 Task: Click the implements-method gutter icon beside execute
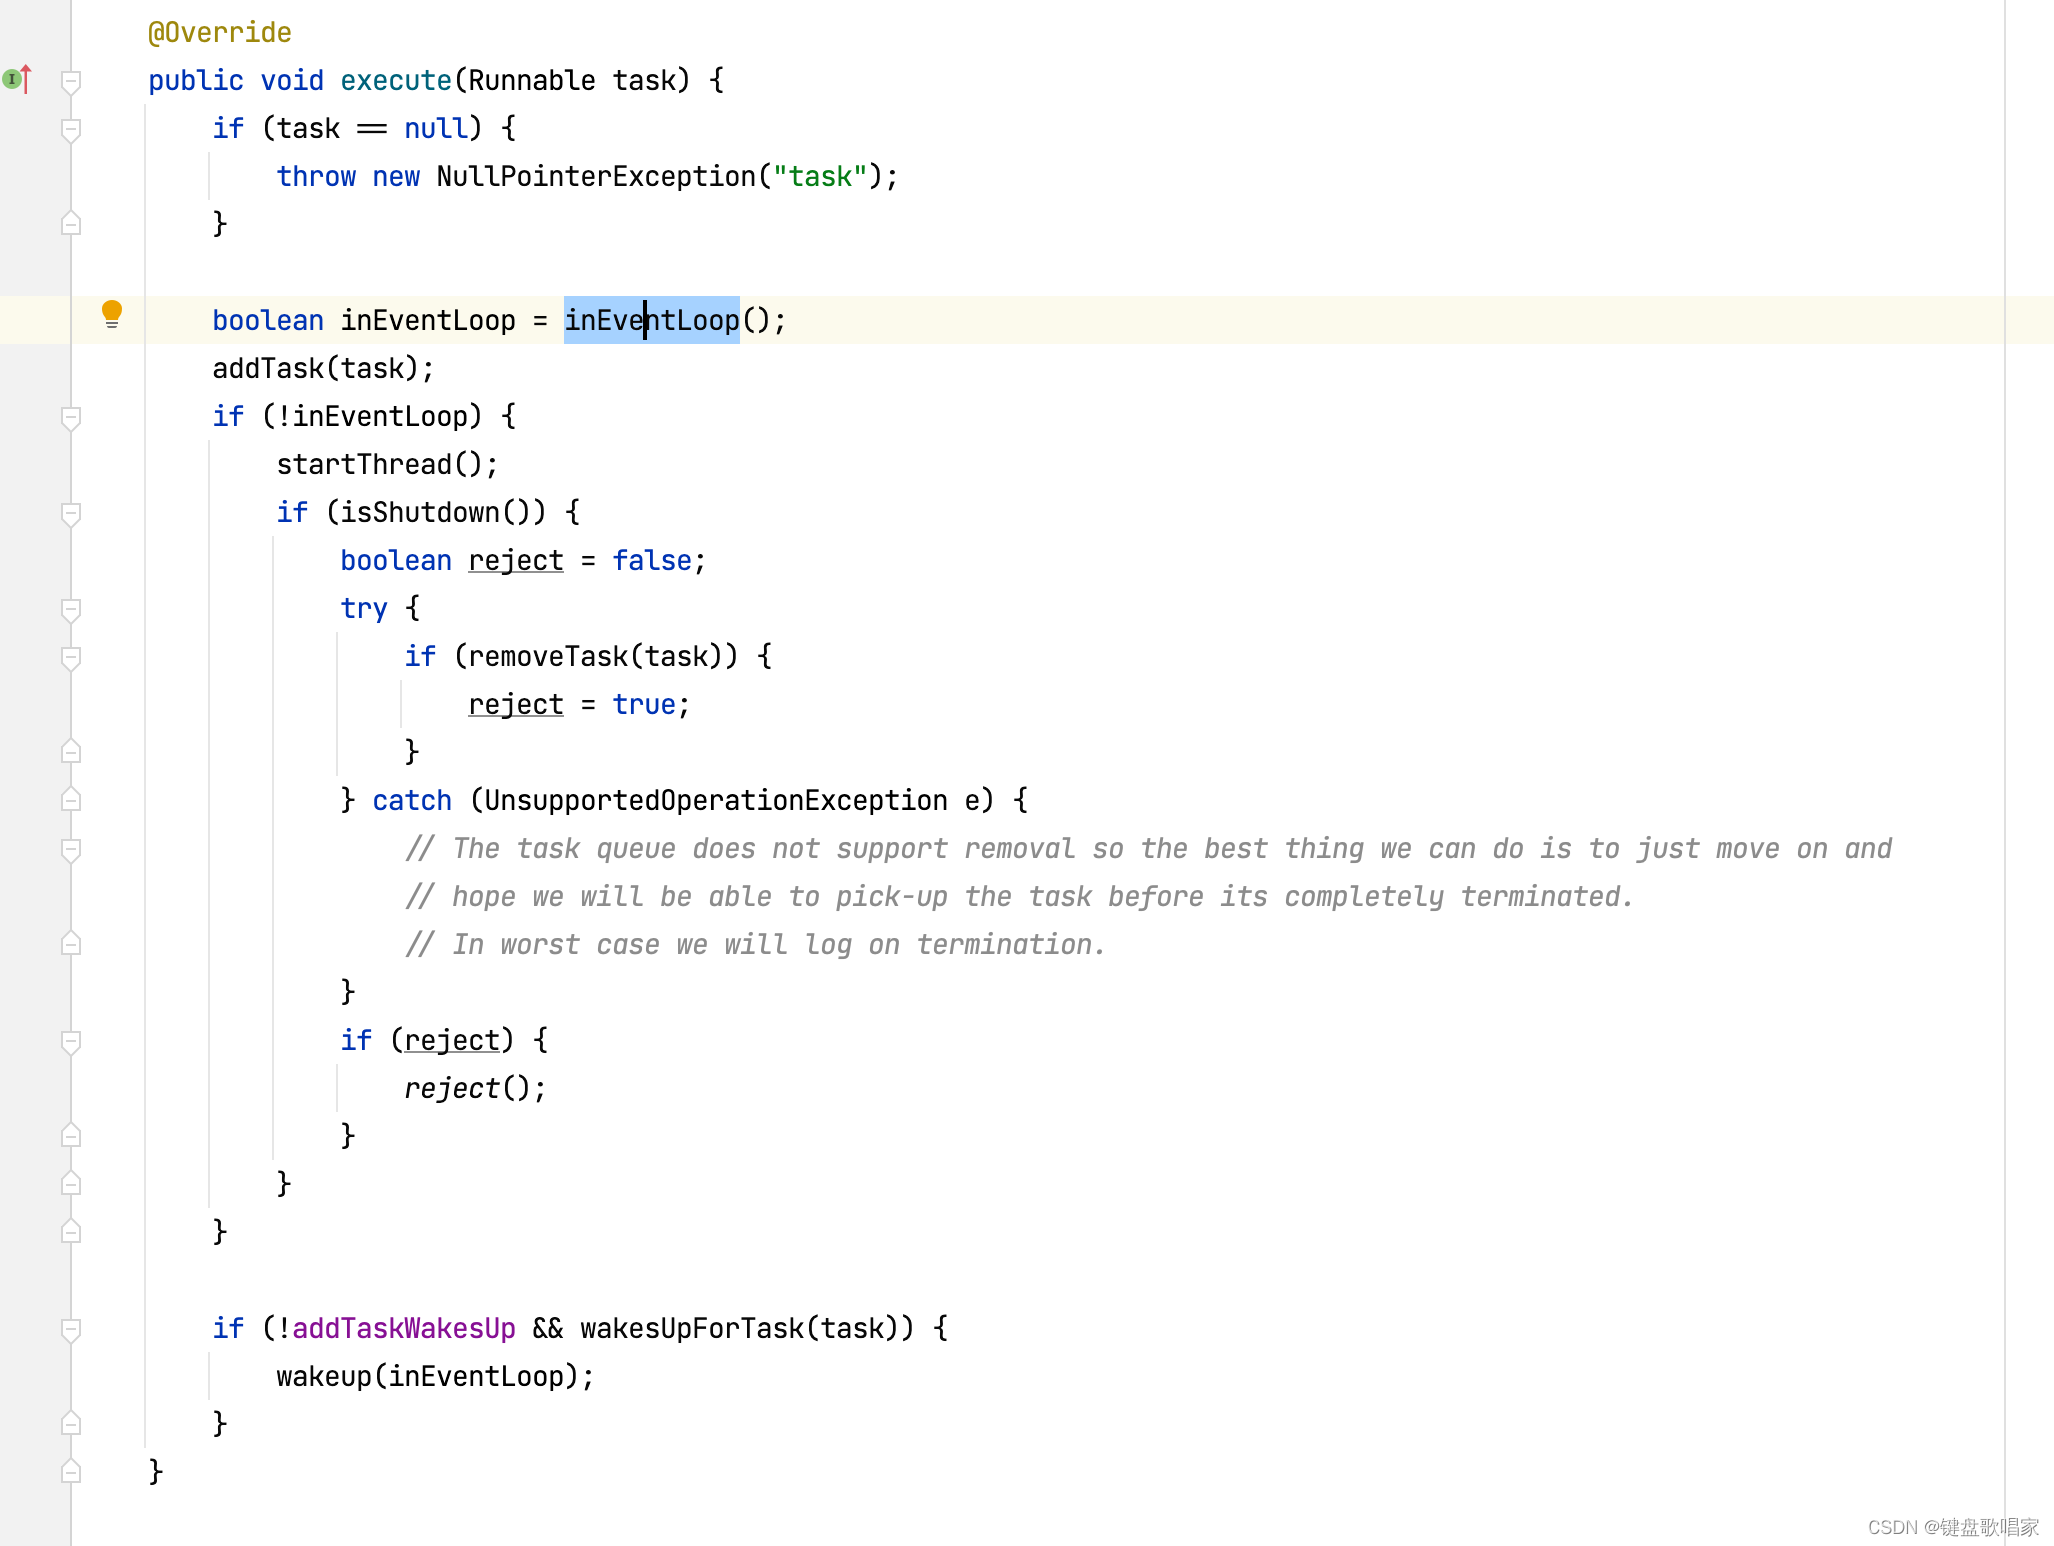coord(17,79)
